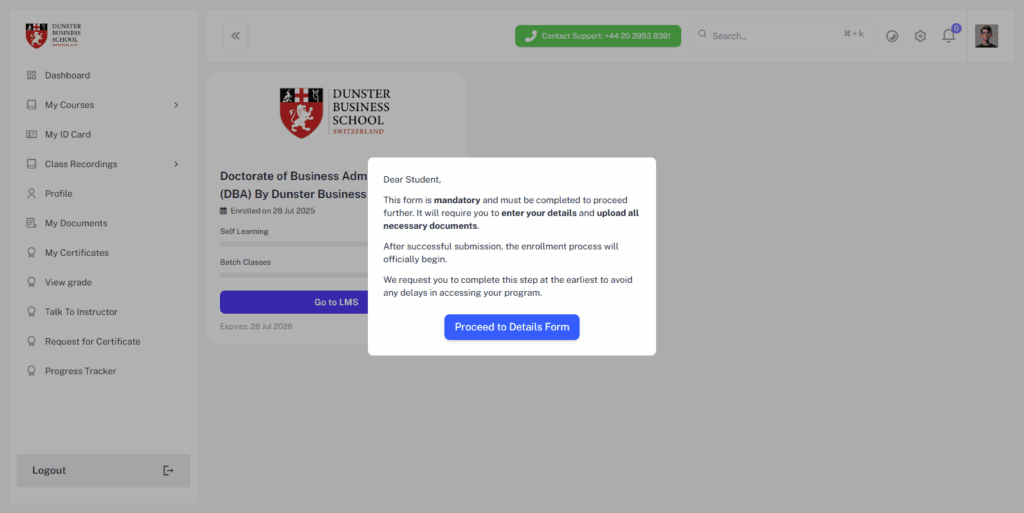Viewport: 1024px width, 513px height.
Task: Select View grade in sidebar
Action: coord(68,282)
